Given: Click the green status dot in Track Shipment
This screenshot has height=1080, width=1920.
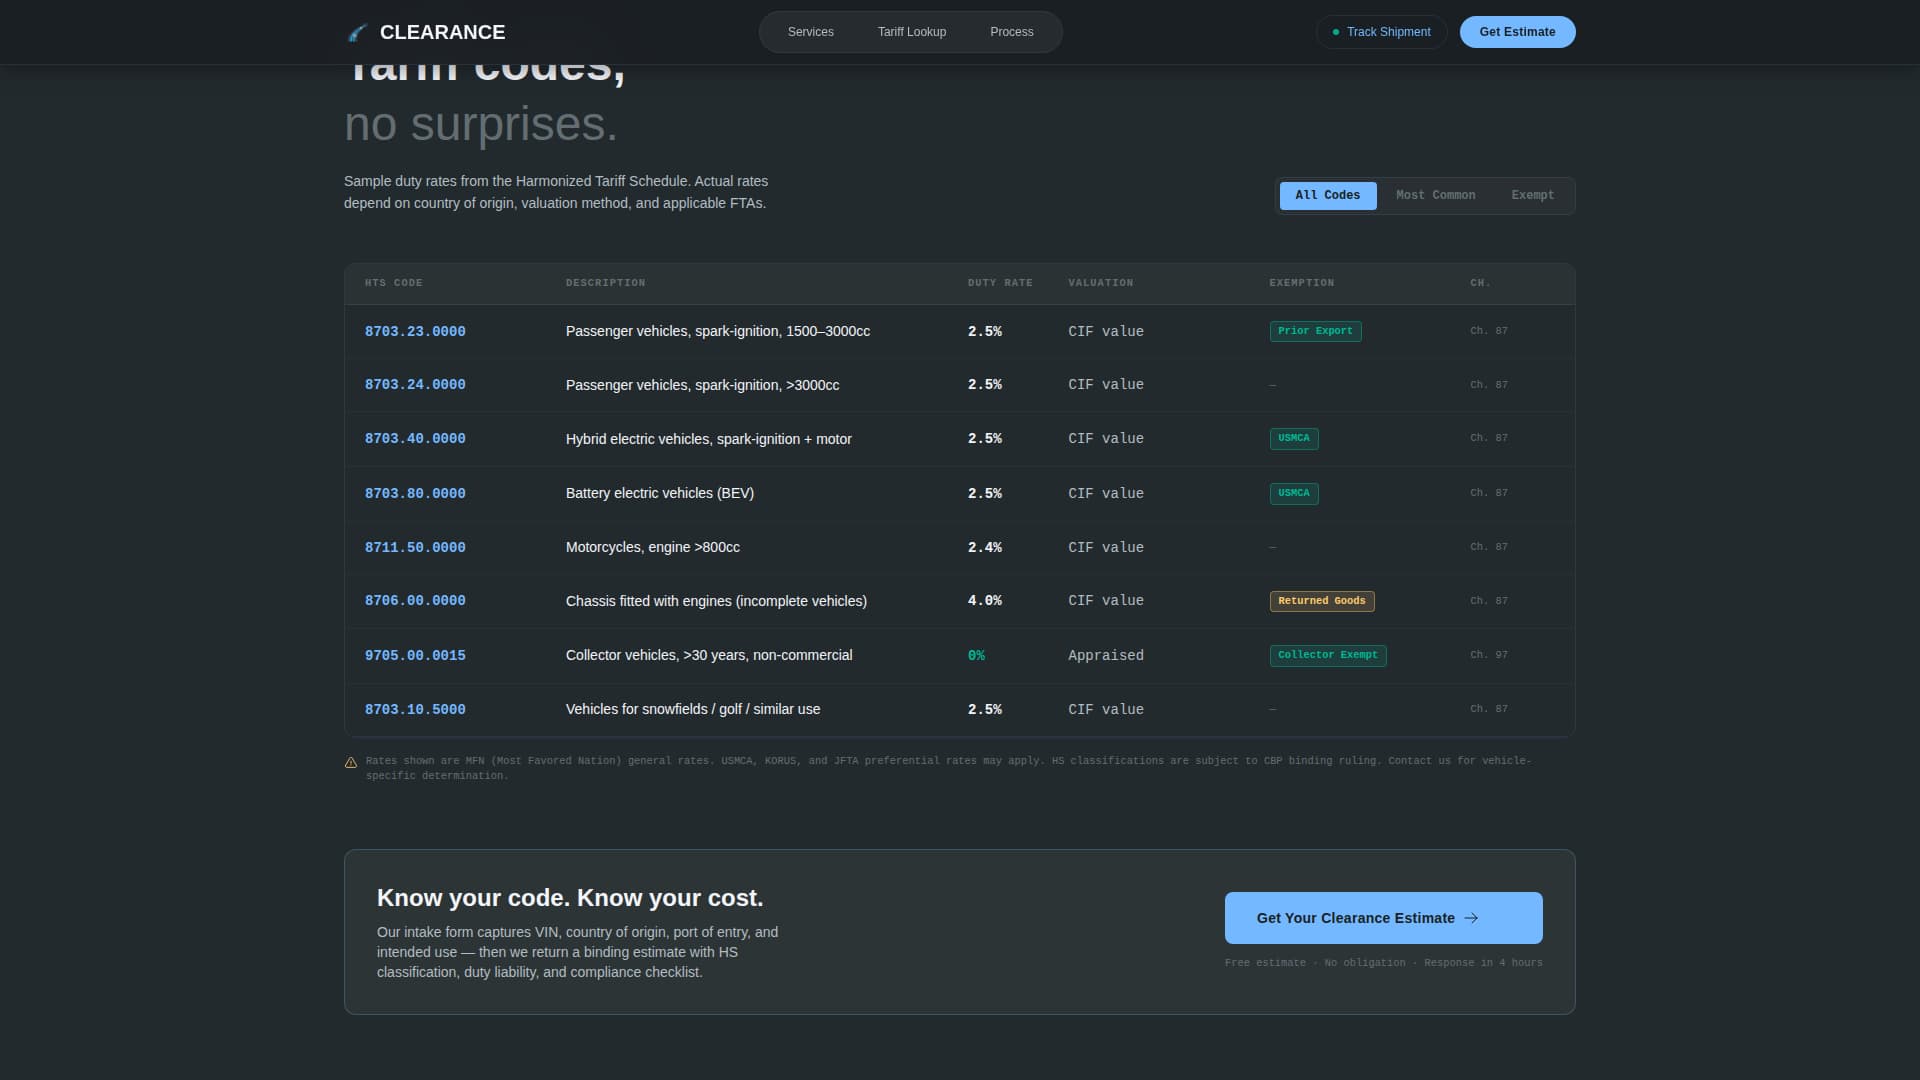Looking at the screenshot, I should pos(1336,32).
